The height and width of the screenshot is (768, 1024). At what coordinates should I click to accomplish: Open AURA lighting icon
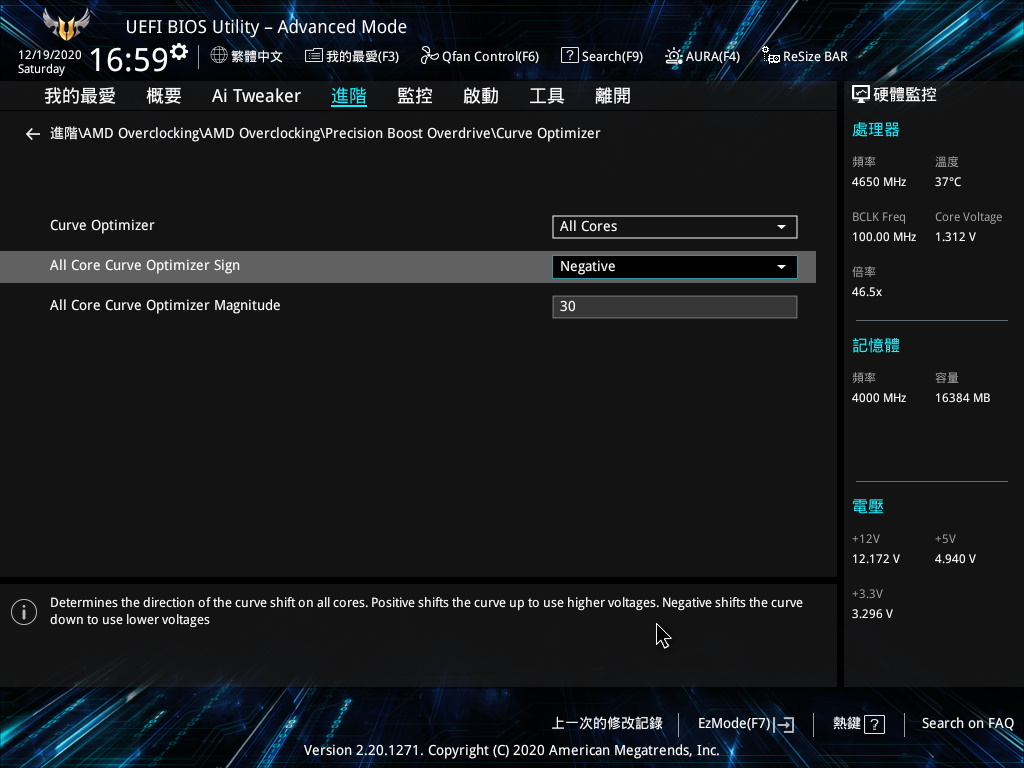(673, 56)
